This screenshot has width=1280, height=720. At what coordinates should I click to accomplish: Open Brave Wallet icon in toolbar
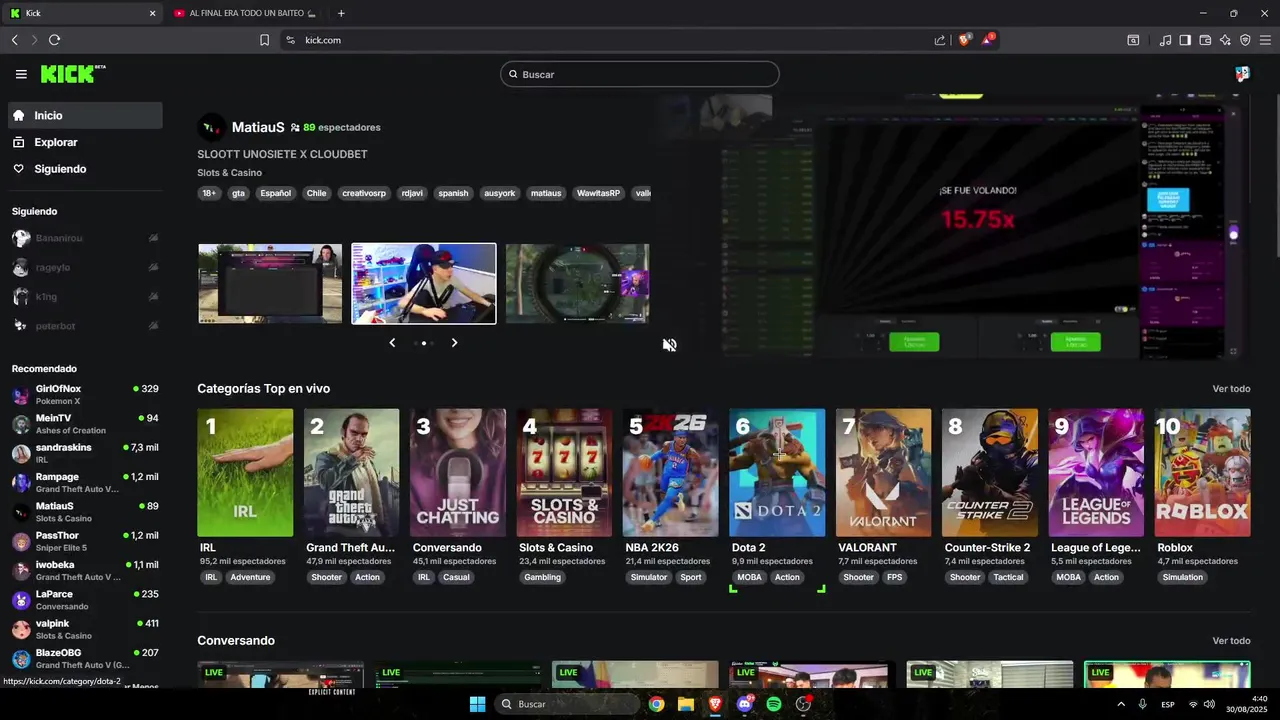(x=1205, y=40)
